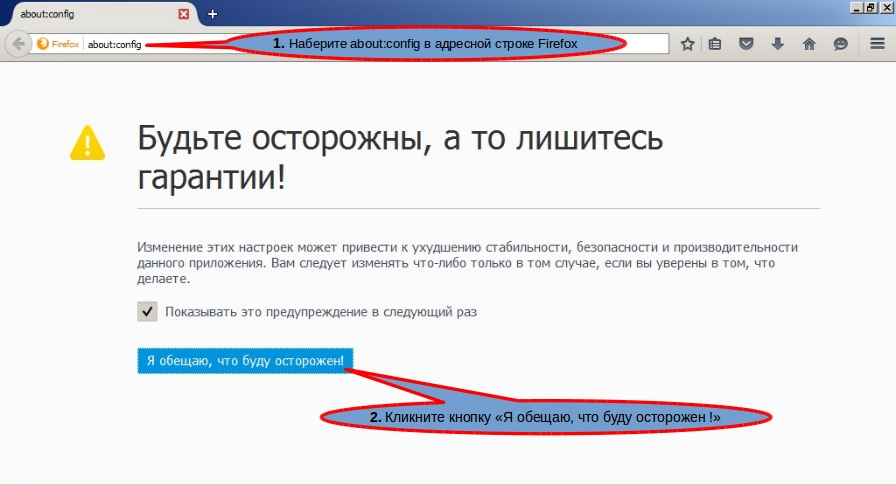Click the yellow warning triangle icon
The width and height of the screenshot is (896, 485).
tap(87, 143)
